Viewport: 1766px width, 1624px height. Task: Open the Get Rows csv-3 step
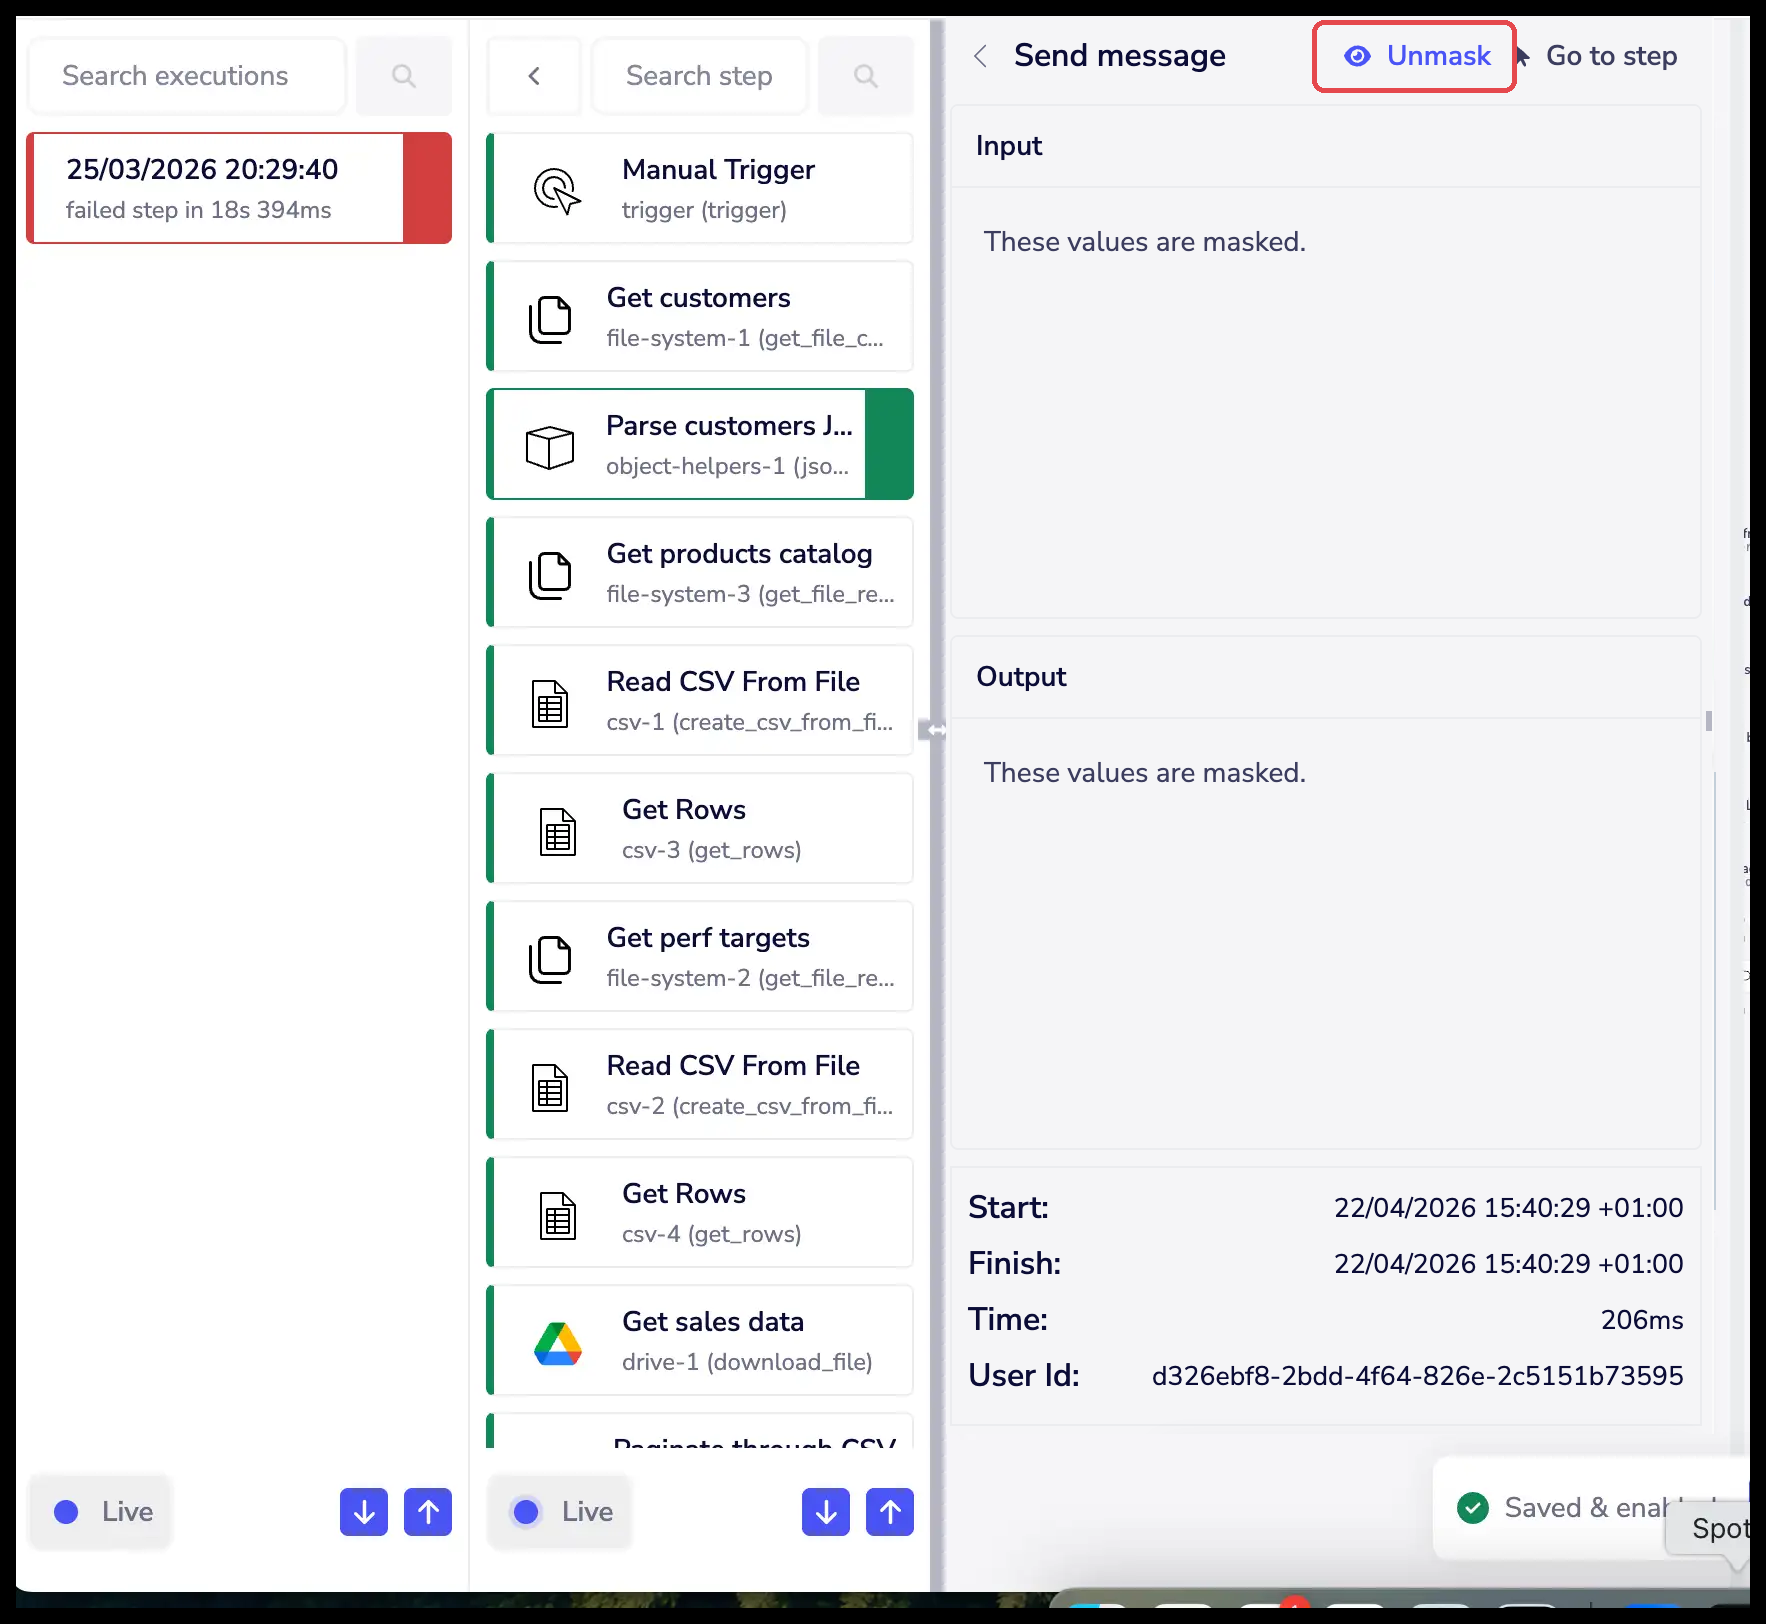700,828
